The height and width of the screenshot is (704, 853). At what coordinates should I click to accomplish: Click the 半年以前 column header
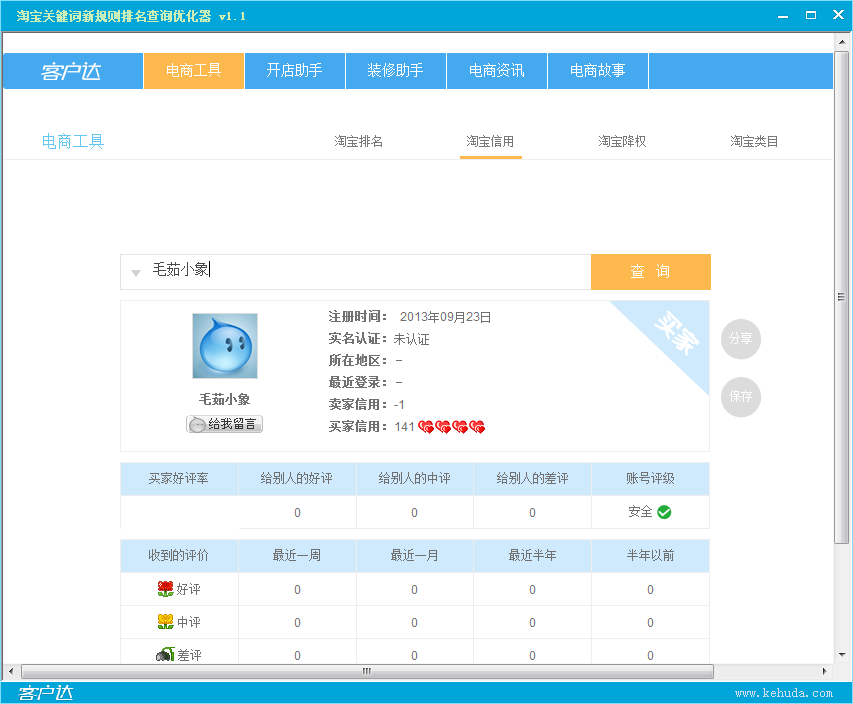coord(651,555)
